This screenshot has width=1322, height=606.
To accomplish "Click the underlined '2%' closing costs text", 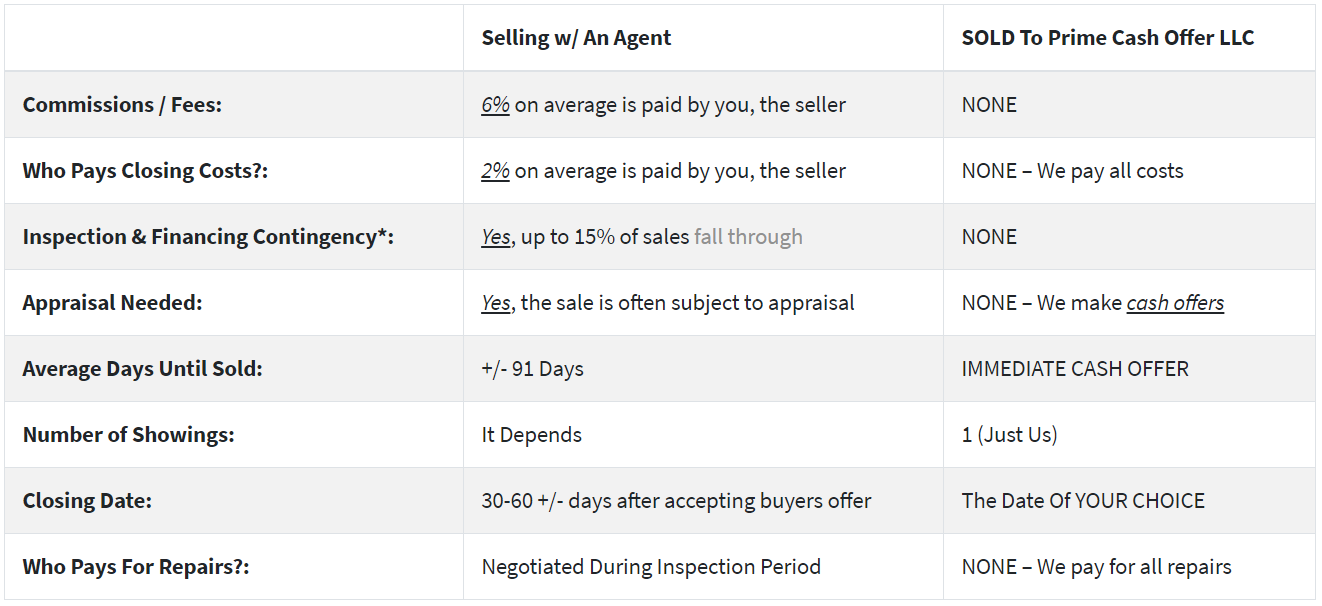I will pos(495,171).
